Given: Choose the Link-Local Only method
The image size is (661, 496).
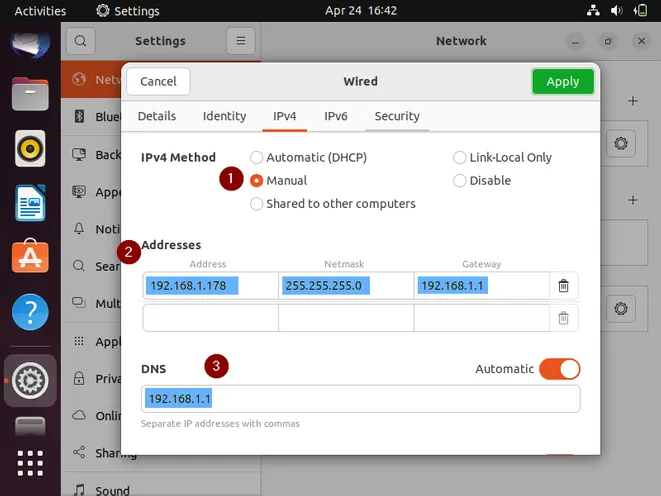Looking at the screenshot, I should (460, 157).
